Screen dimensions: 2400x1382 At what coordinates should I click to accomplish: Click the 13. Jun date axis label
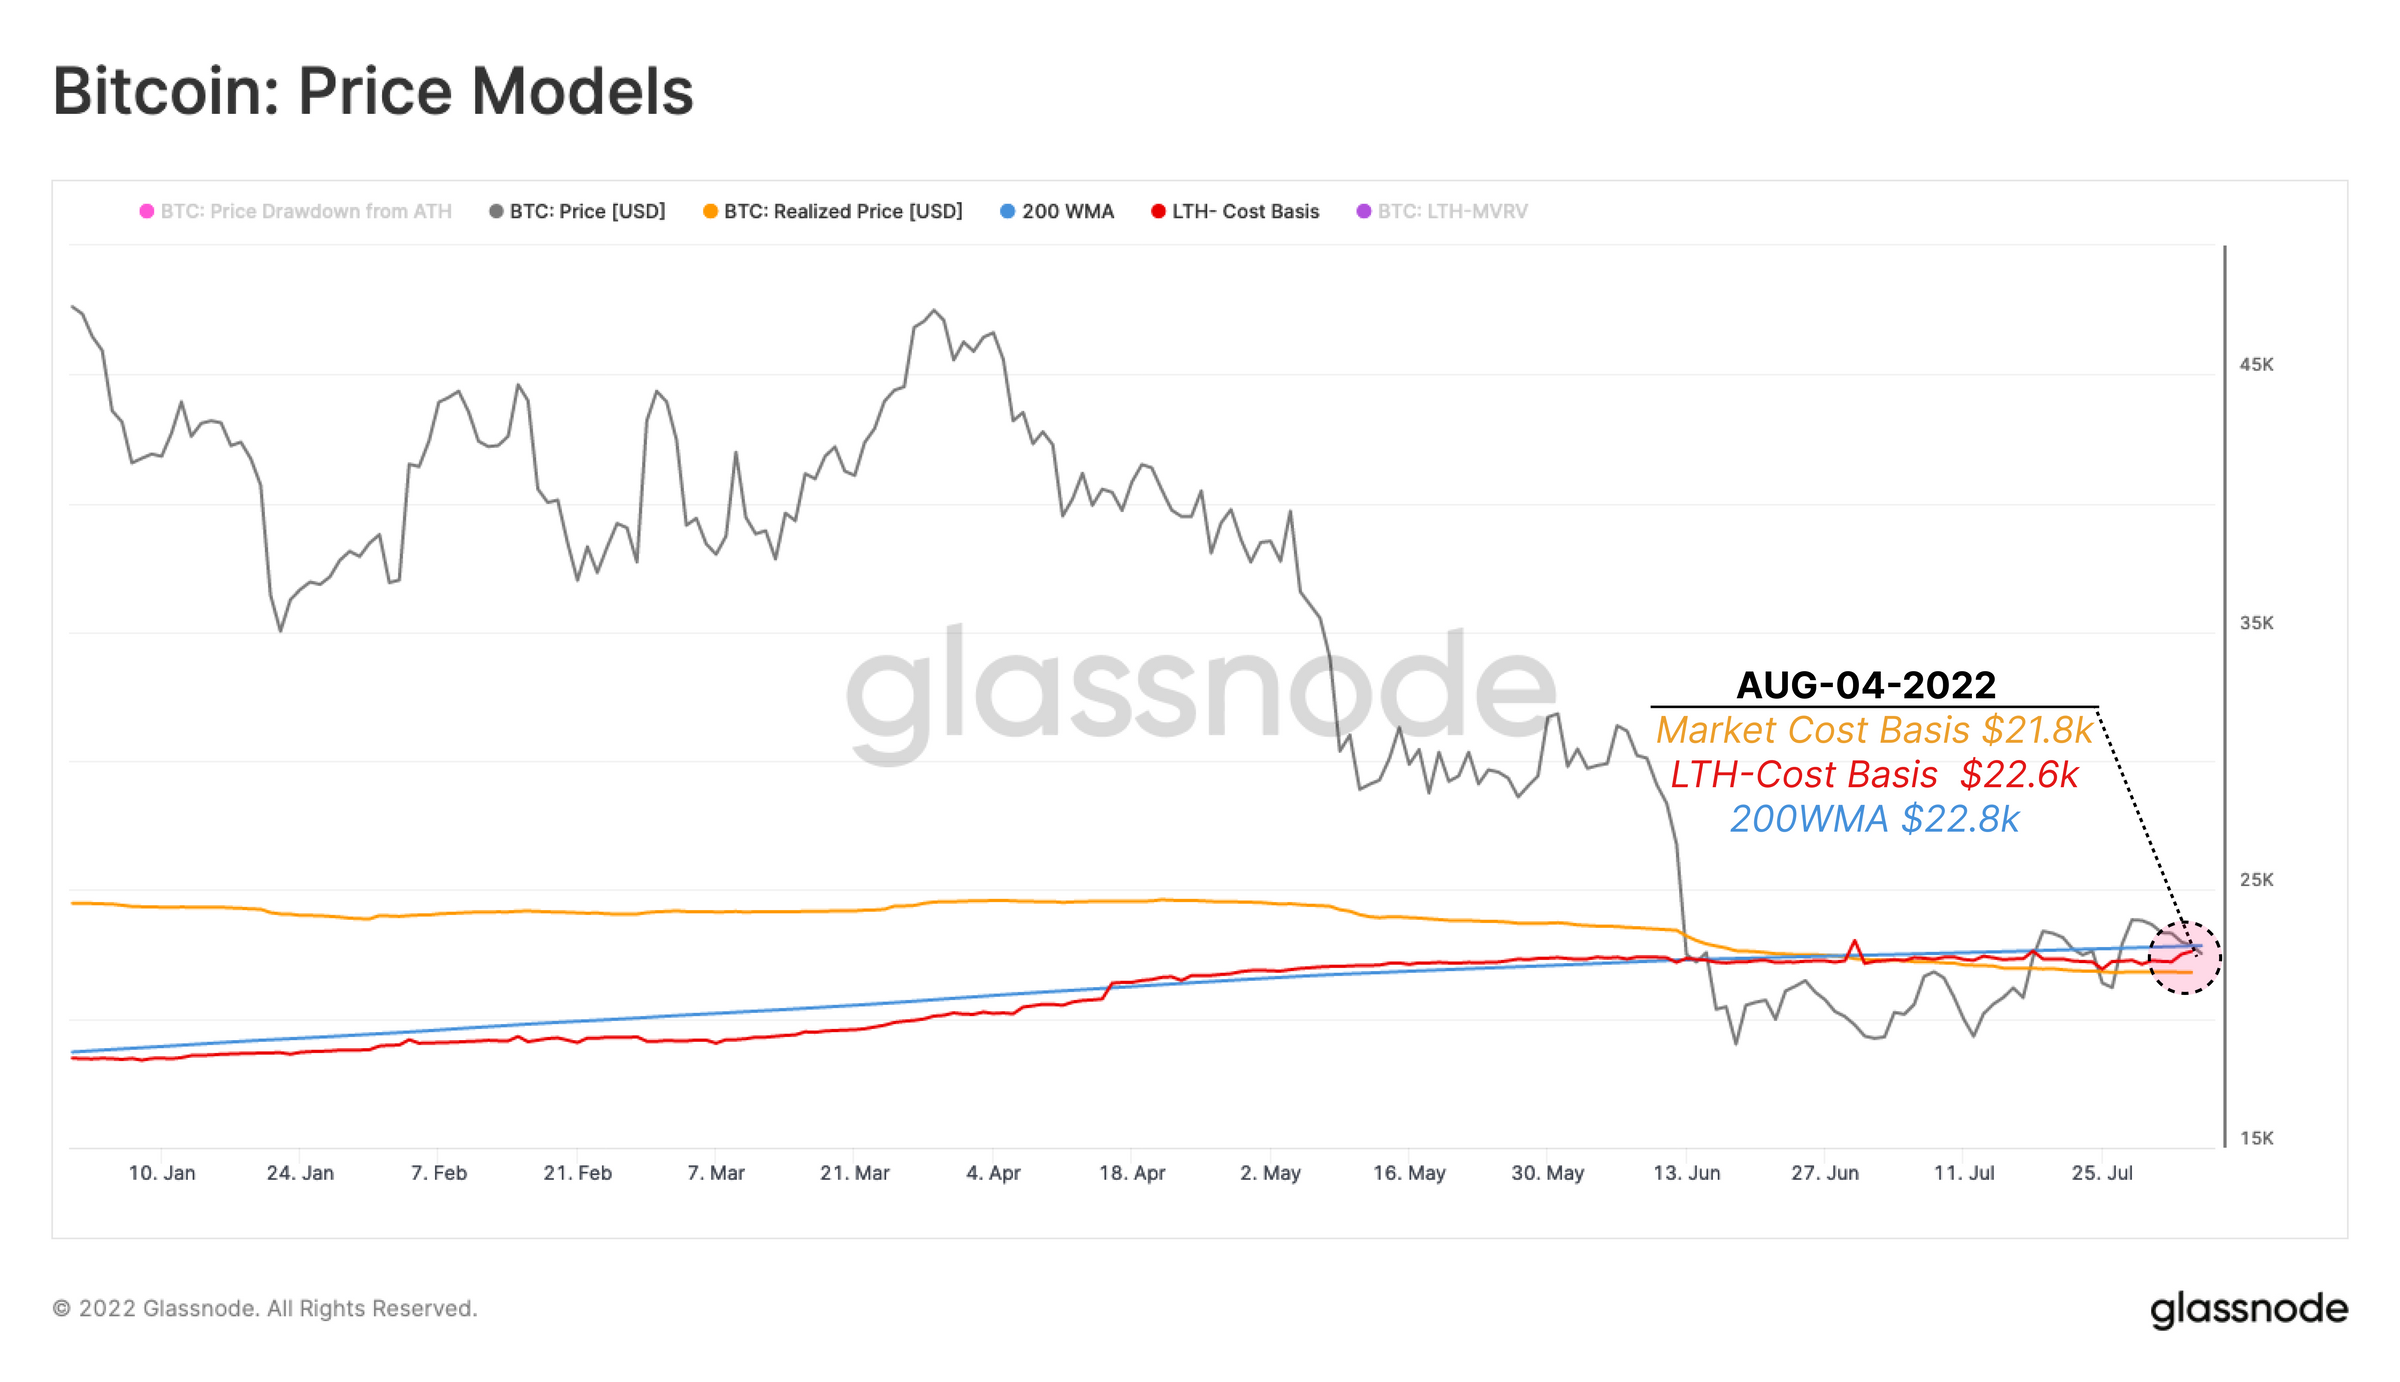[x=1686, y=1172]
